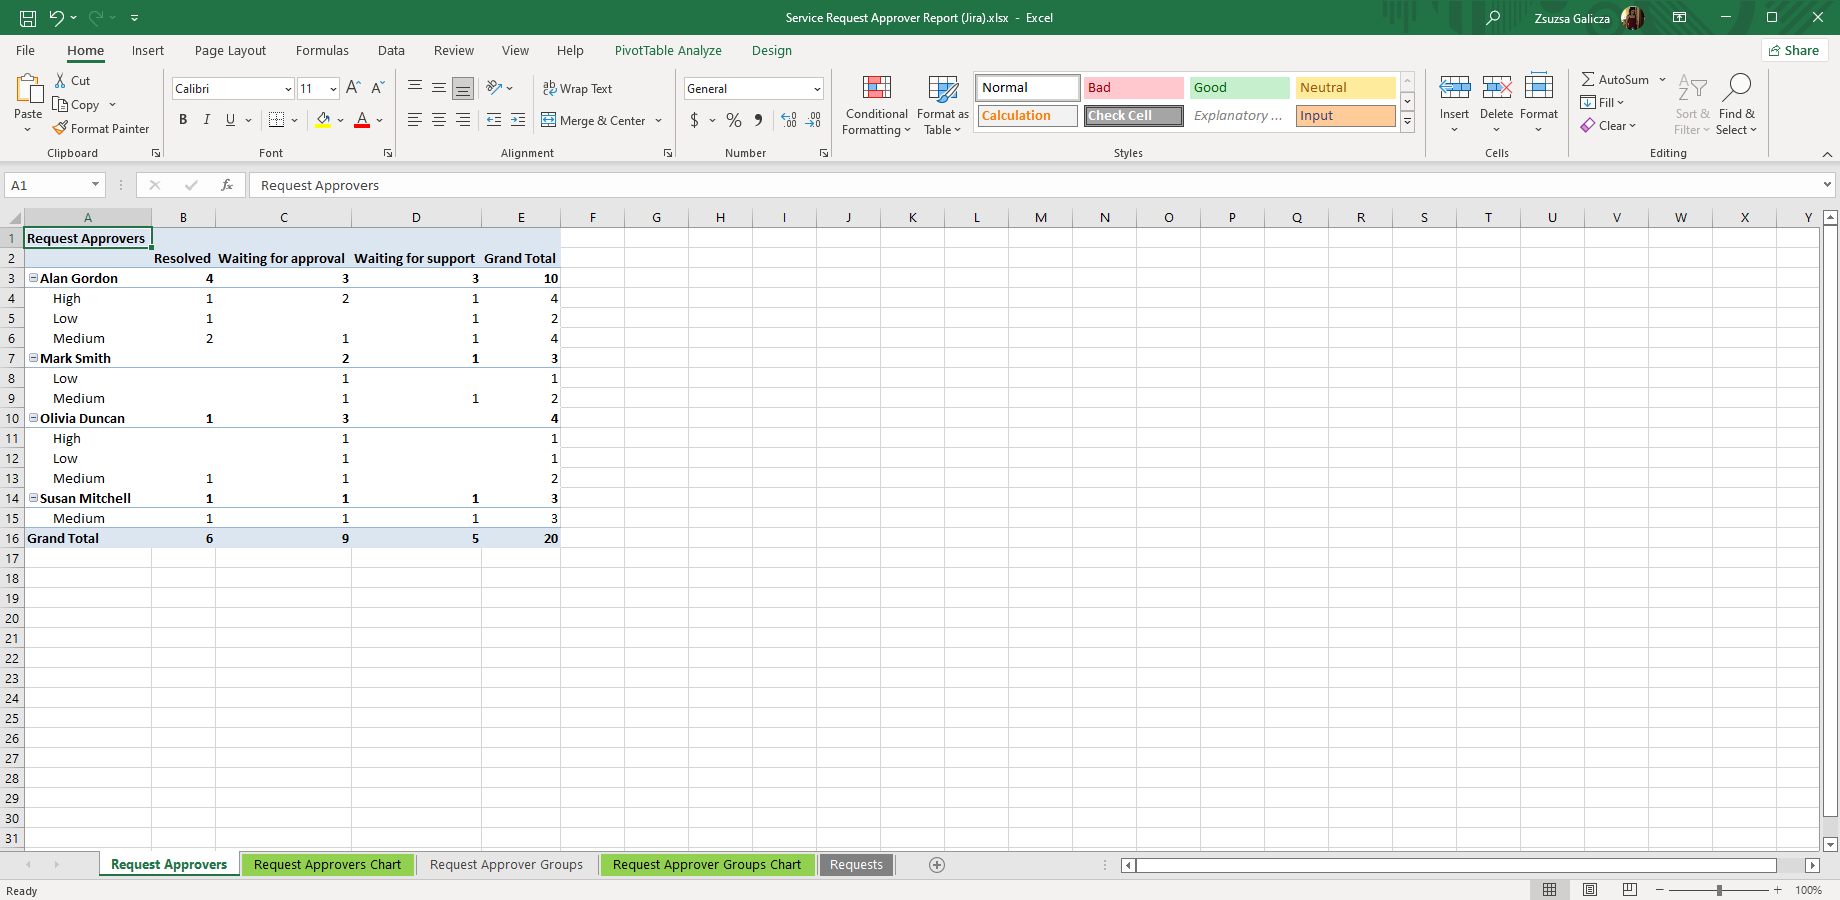This screenshot has width=1840, height=900.
Task: Open the Name Box dropdown arrow
Action: tap(95, 185)
